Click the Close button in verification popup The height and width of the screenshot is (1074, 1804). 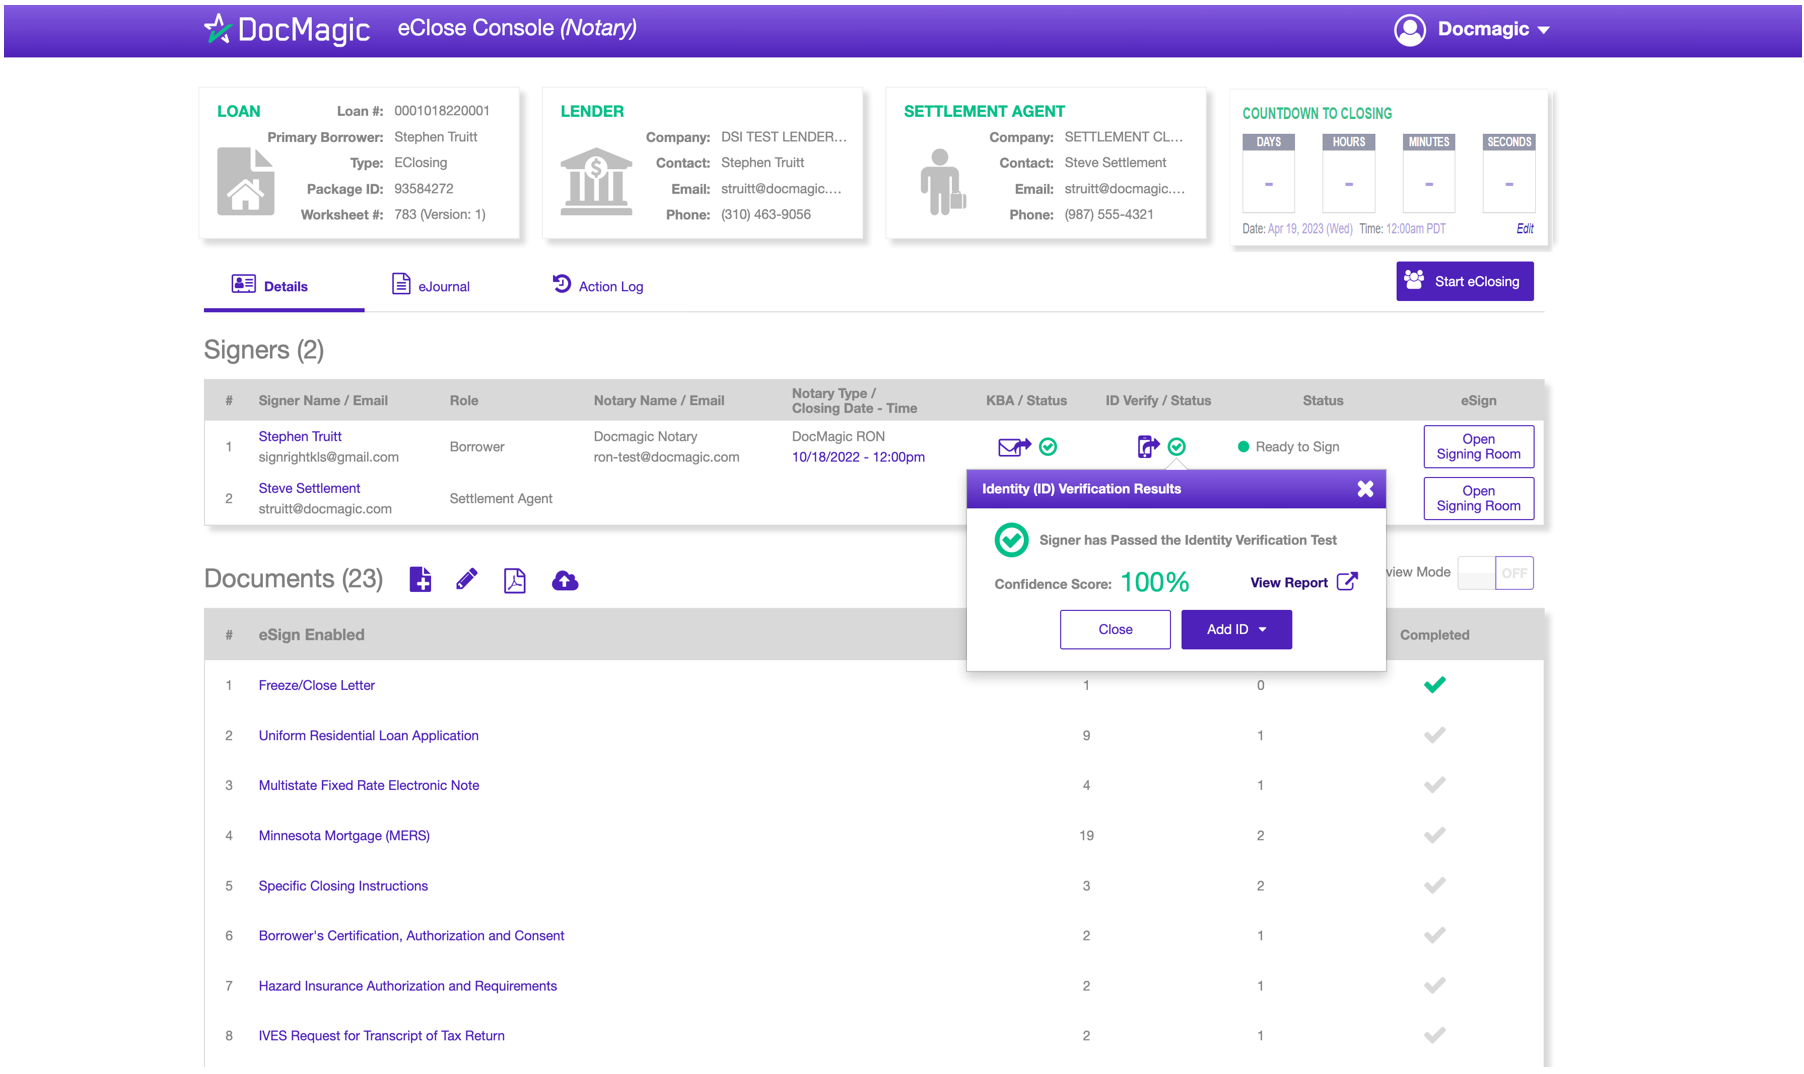pos(1115,629)
